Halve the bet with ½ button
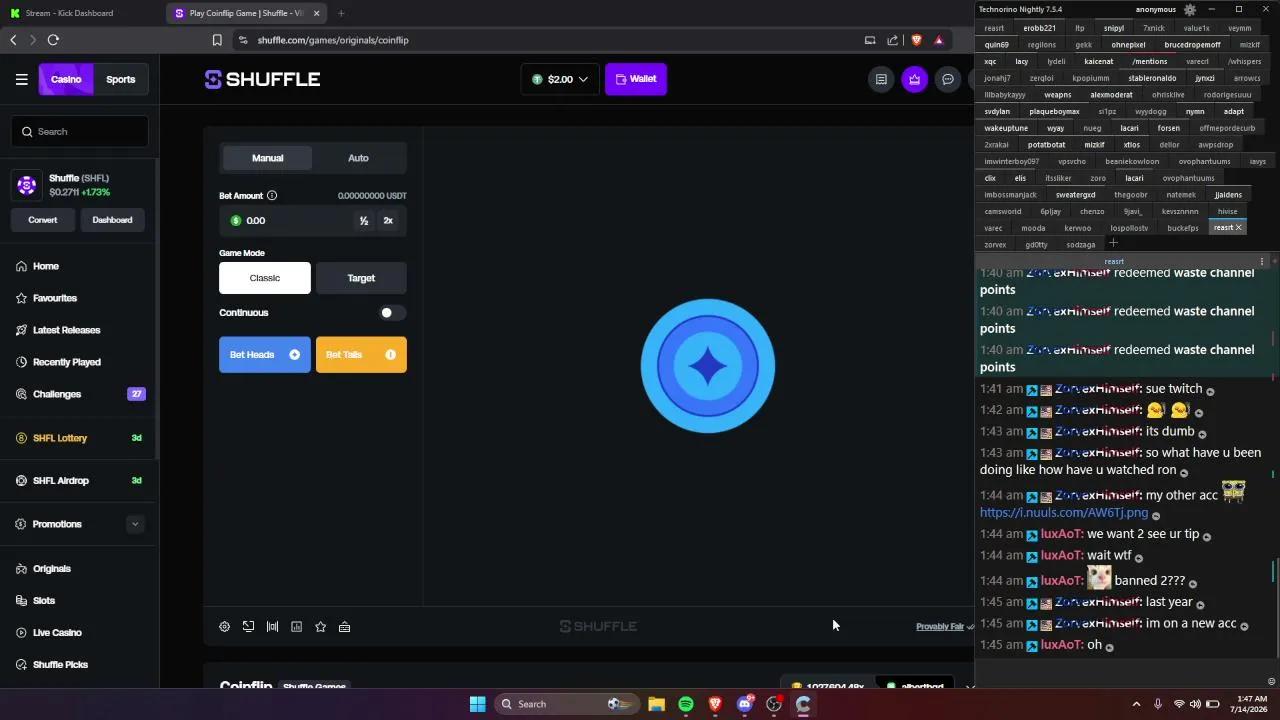The width and height of the screenshot is (1280, 720). click(364, 221)
